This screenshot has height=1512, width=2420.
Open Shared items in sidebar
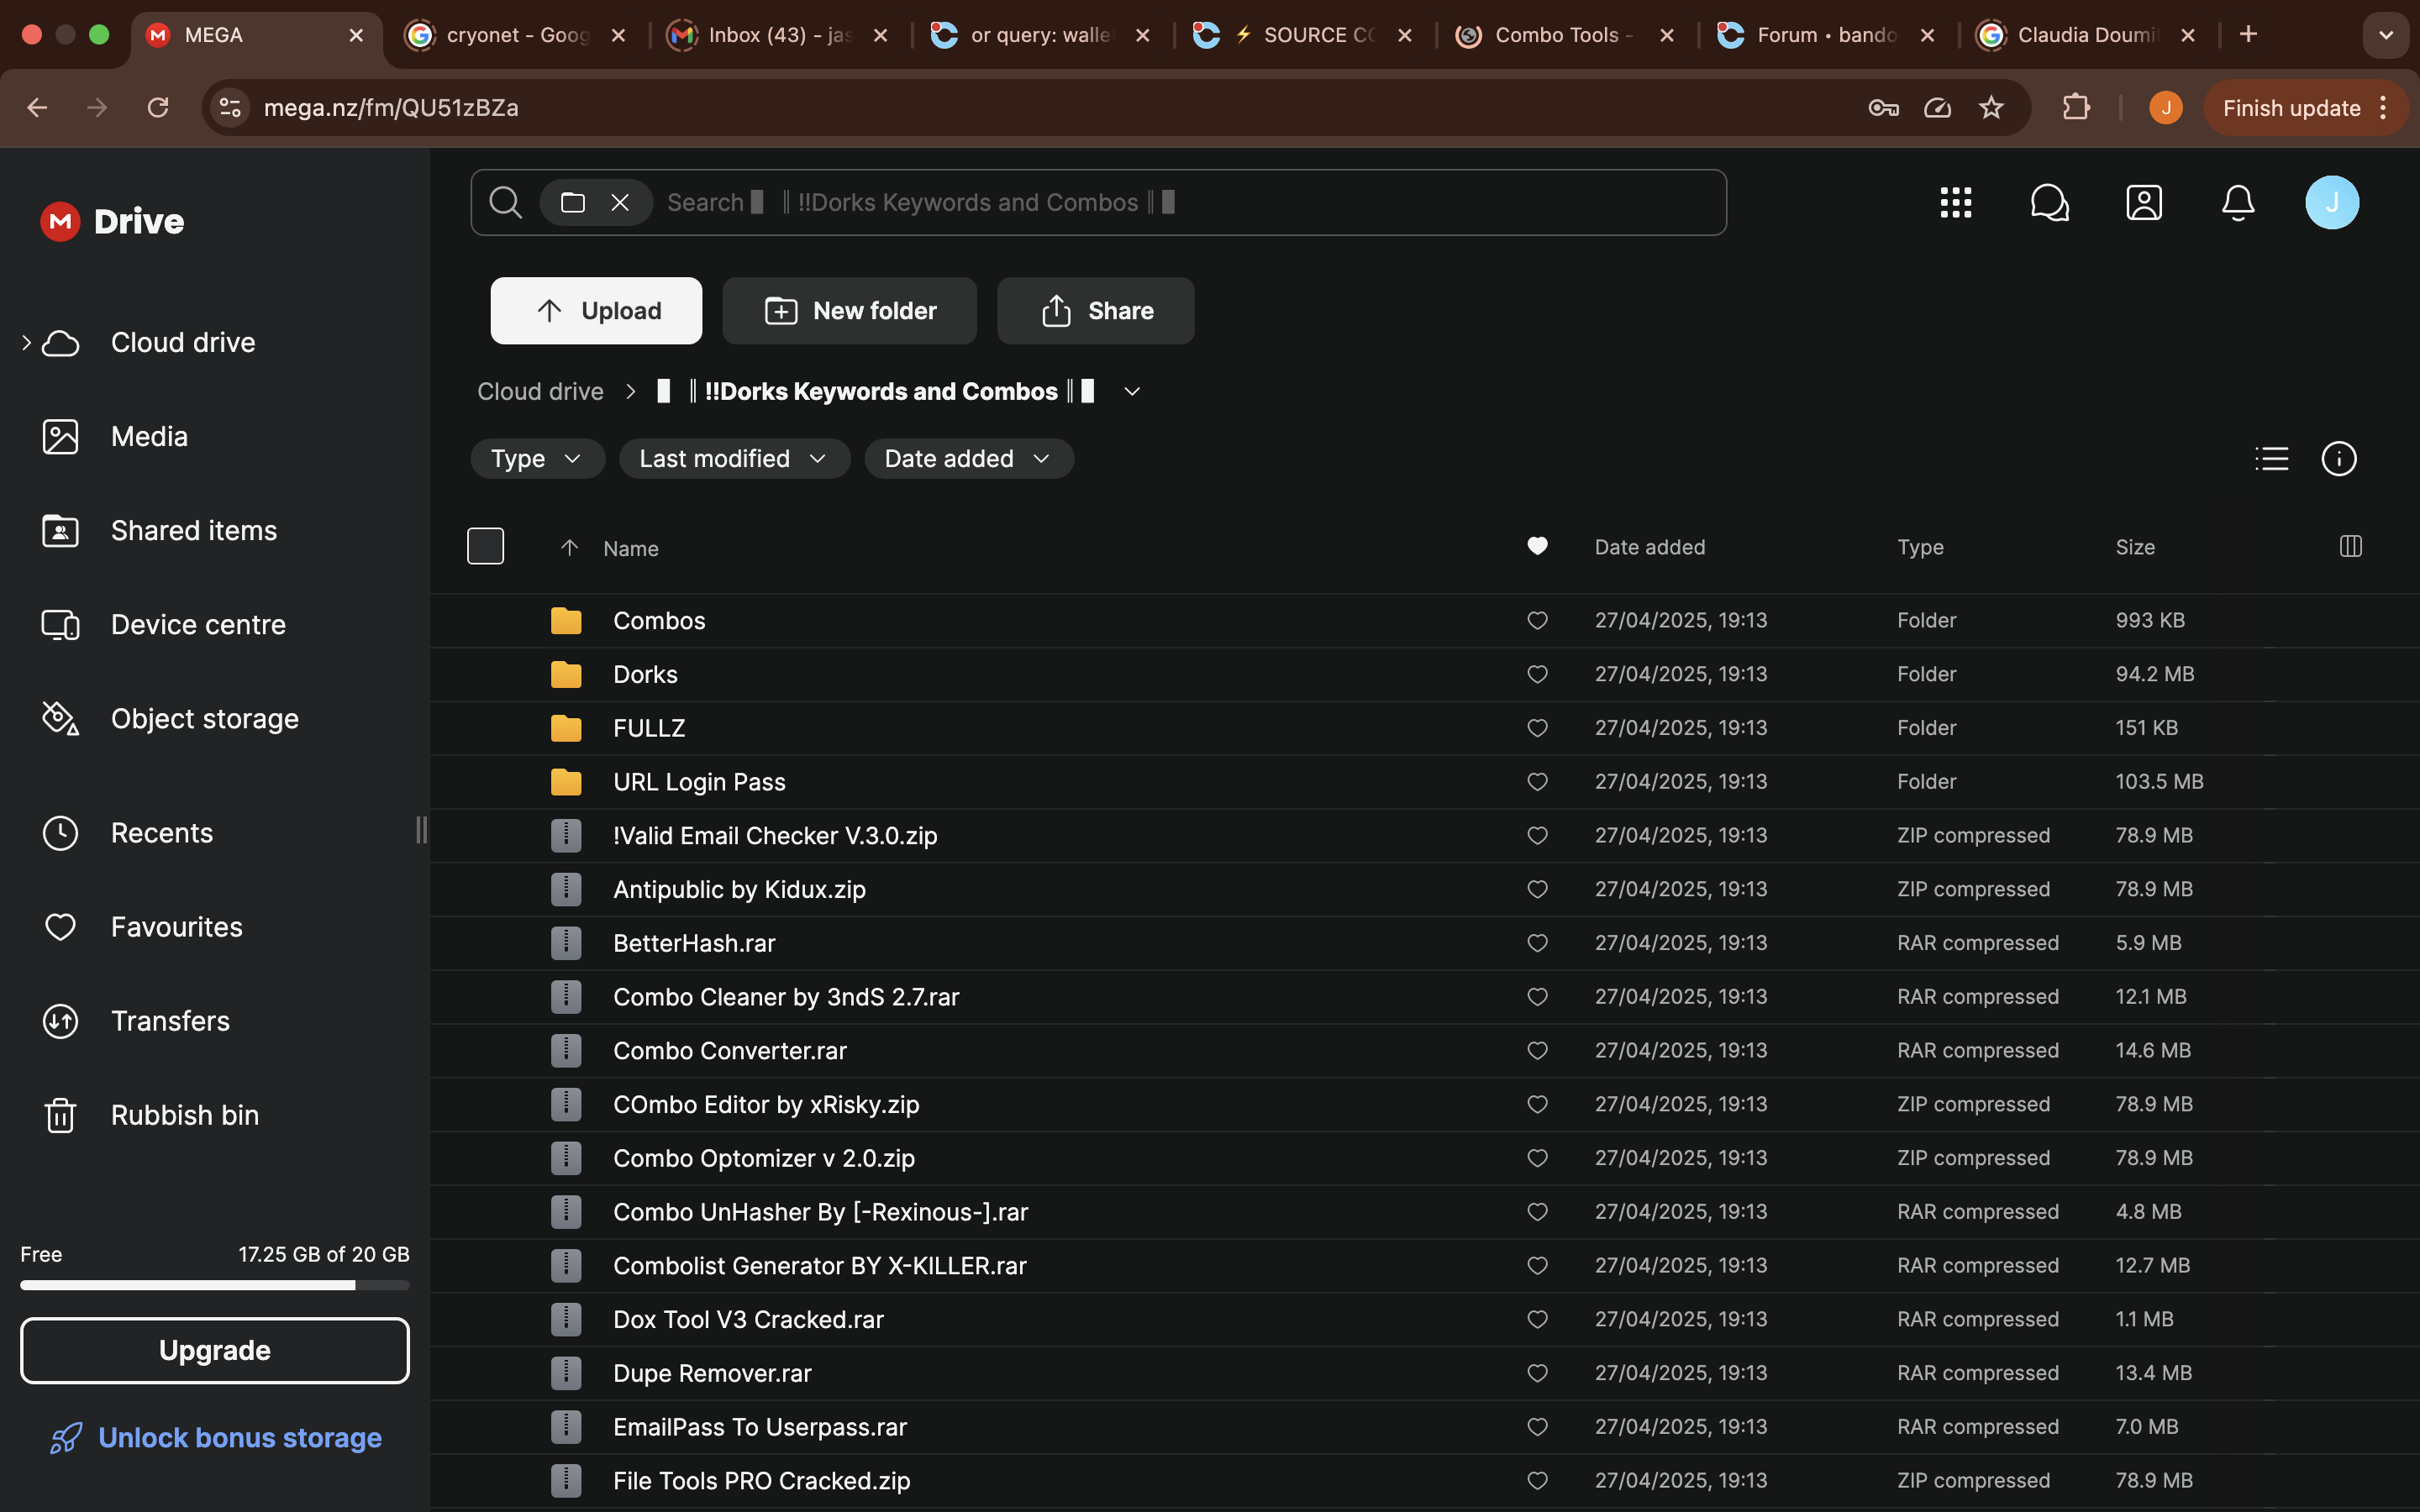pos(193,531)
